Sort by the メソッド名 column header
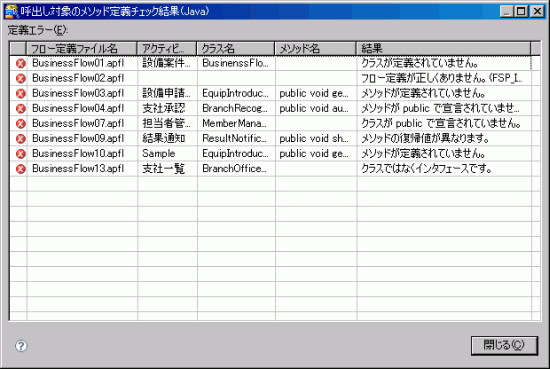Viewport: 550px width, 369px height. click(315, 48)
